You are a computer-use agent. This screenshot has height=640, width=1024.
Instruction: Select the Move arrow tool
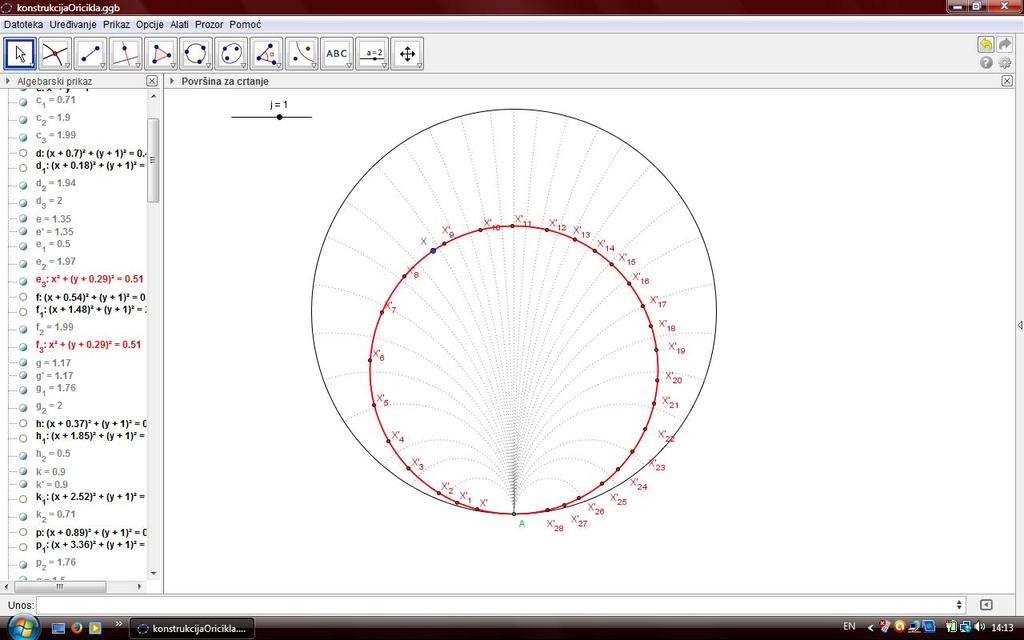20,54
